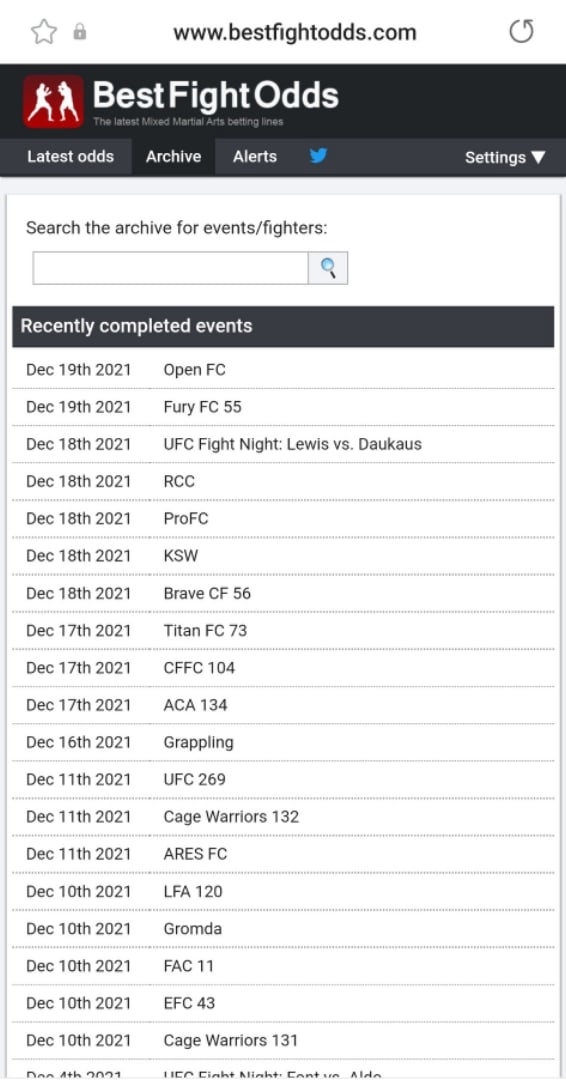The image size is (566, 1080).
Task: View the Fury FC 55 event
Action: click(x=202, y=407)
